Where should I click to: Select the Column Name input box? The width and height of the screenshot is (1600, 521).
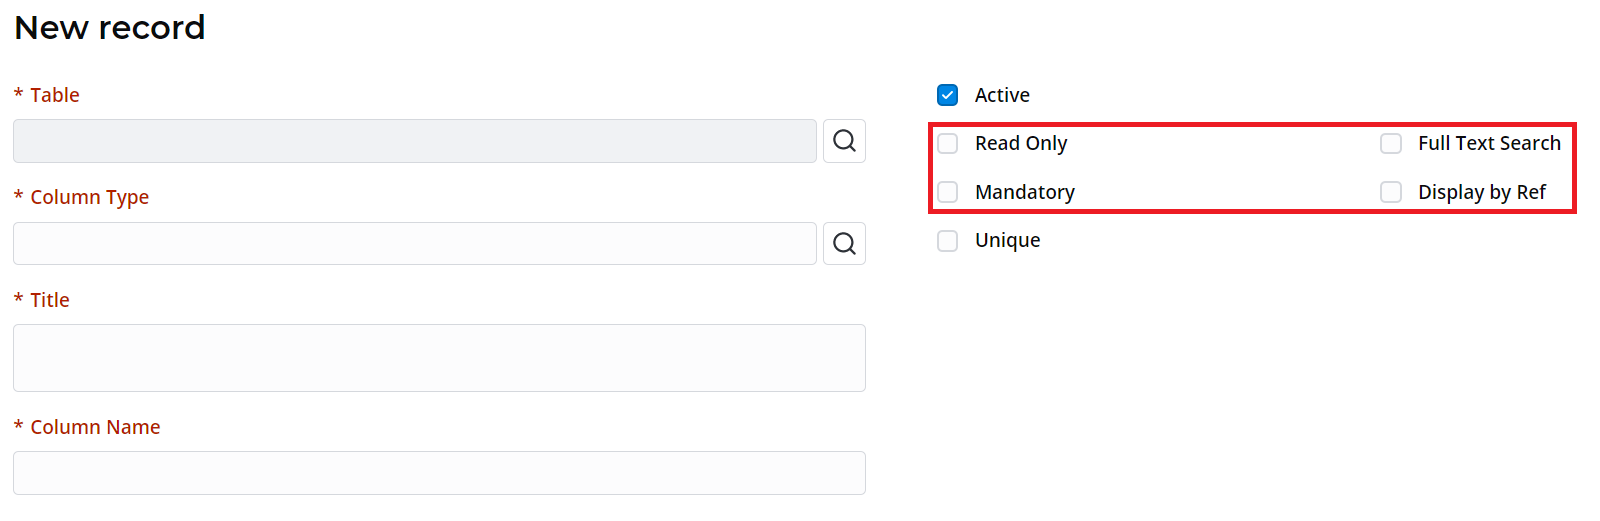[x=439, y=473]
